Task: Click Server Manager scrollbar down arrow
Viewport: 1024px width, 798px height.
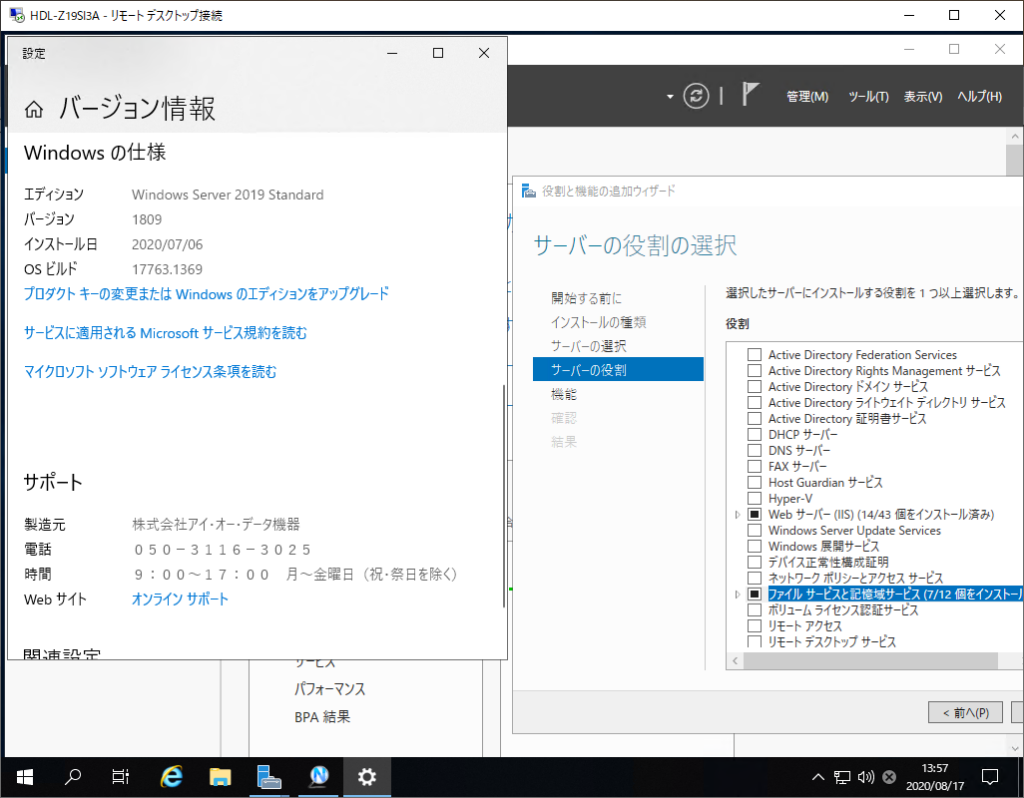Action: point(1014,748)
